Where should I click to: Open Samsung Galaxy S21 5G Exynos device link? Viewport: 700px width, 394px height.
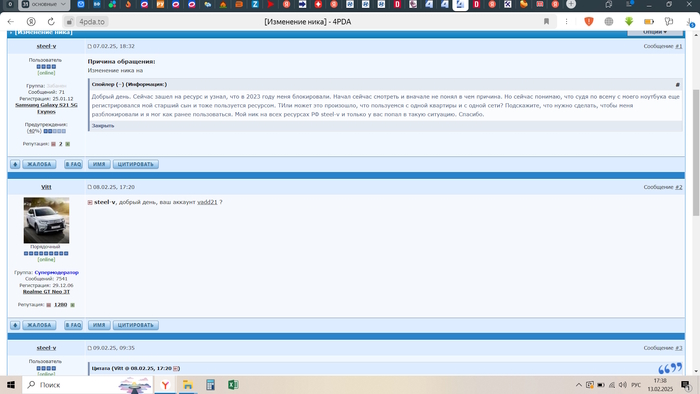(x=46, y=108)
